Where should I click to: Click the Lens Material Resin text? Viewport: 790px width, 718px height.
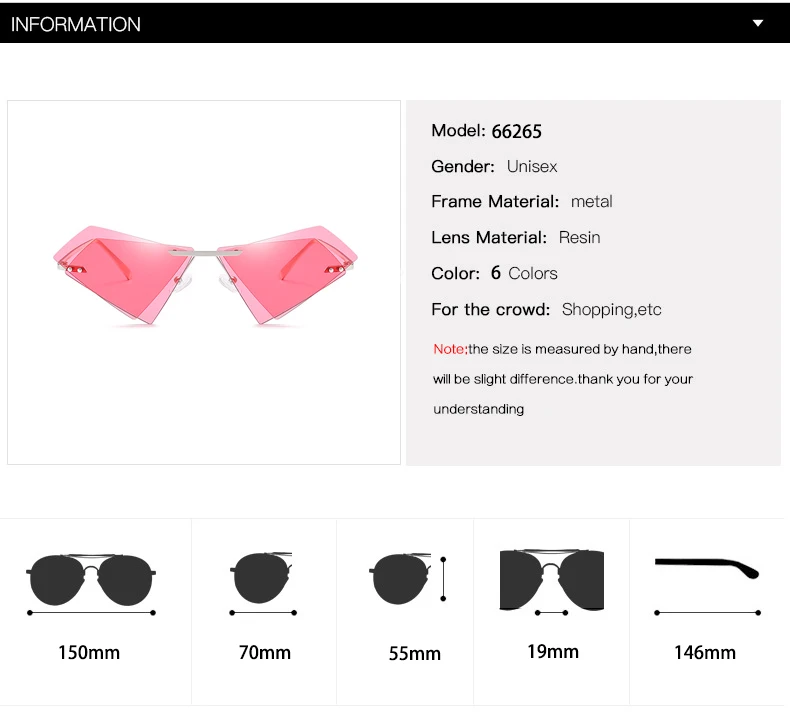[x=579, y=237]
